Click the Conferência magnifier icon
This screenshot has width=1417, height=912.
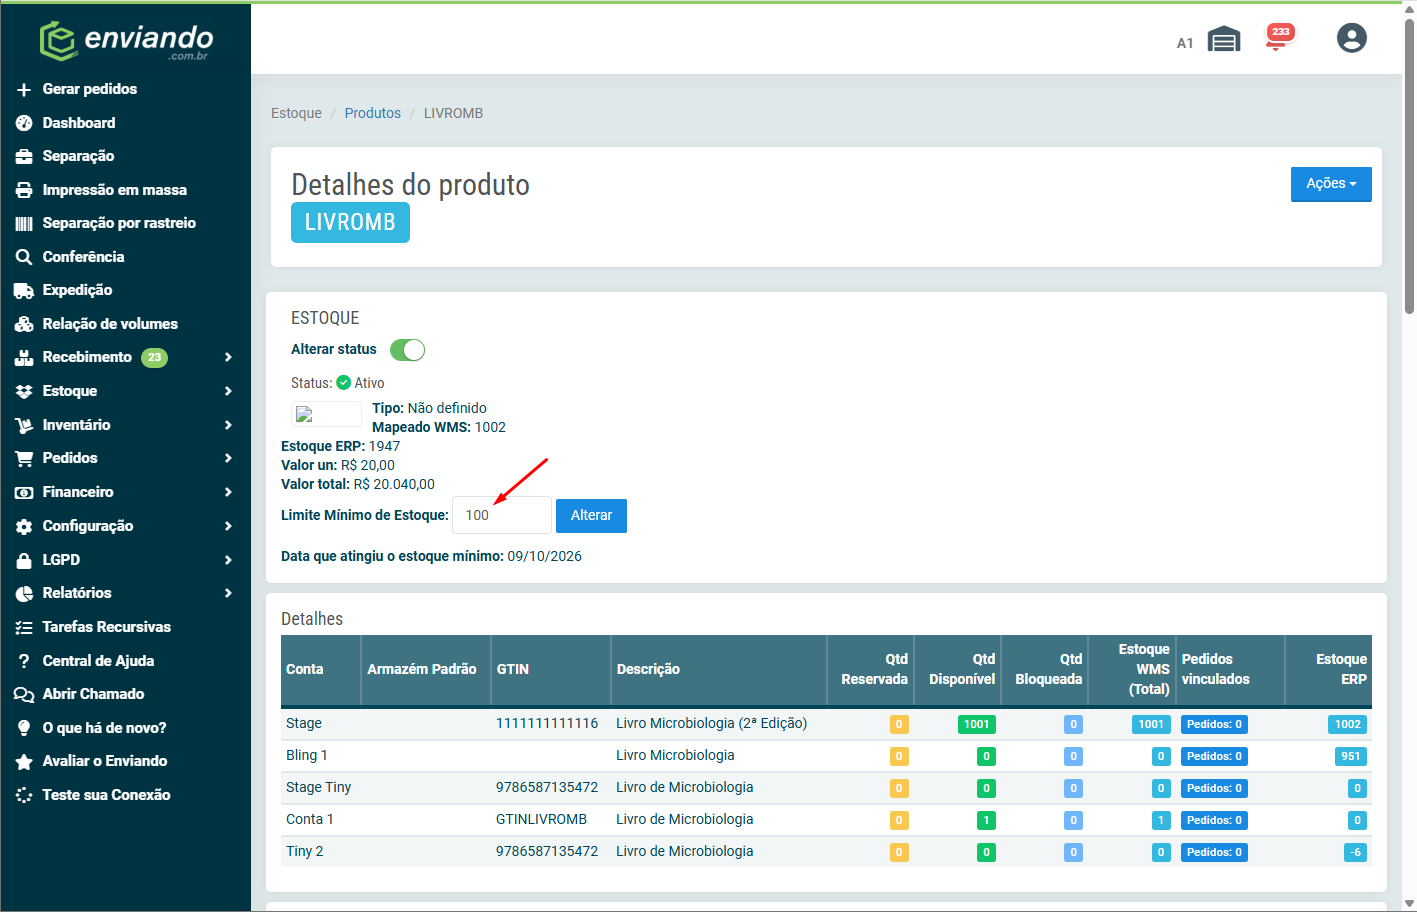pos(24,257)
